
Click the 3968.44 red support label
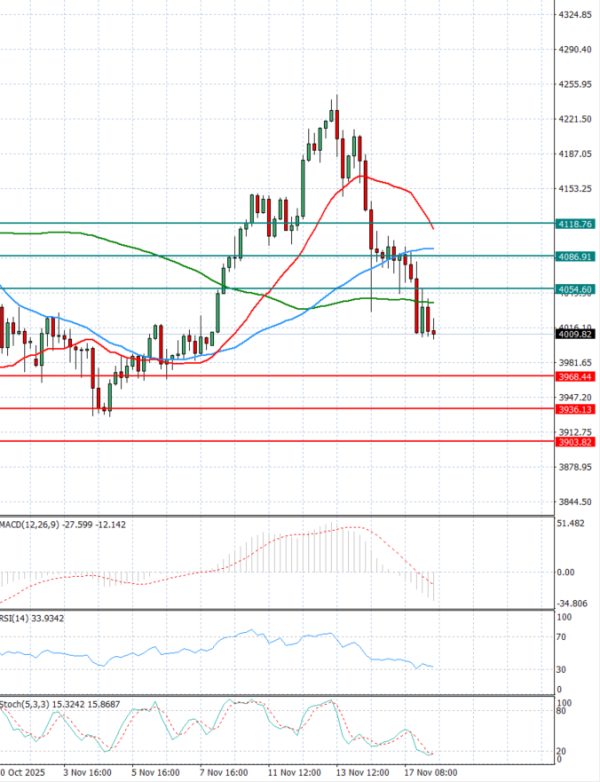coord(575,376)
